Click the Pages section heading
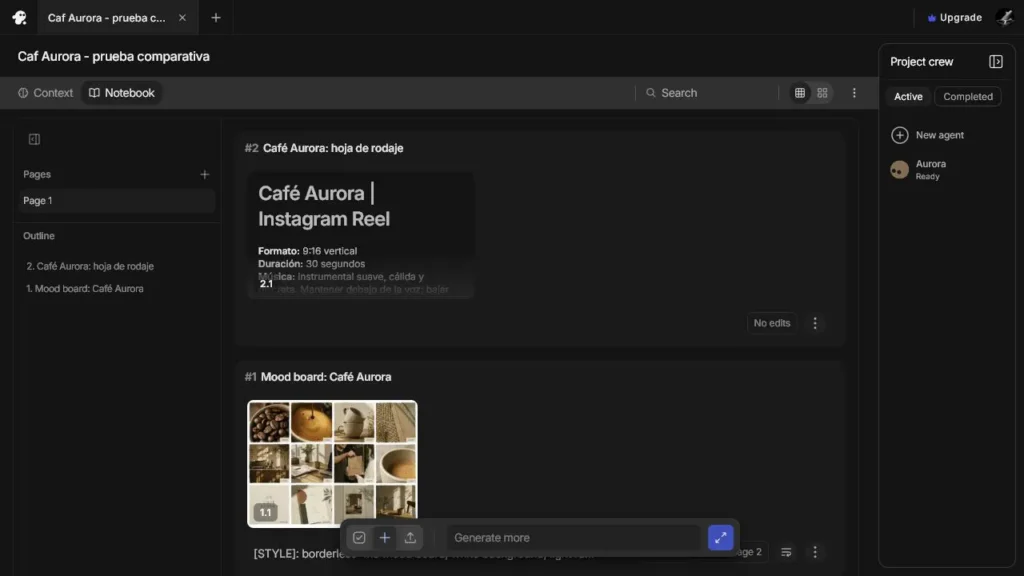Screen dimensions: 1024x576 pyautogui.click(x=37, y=174)
